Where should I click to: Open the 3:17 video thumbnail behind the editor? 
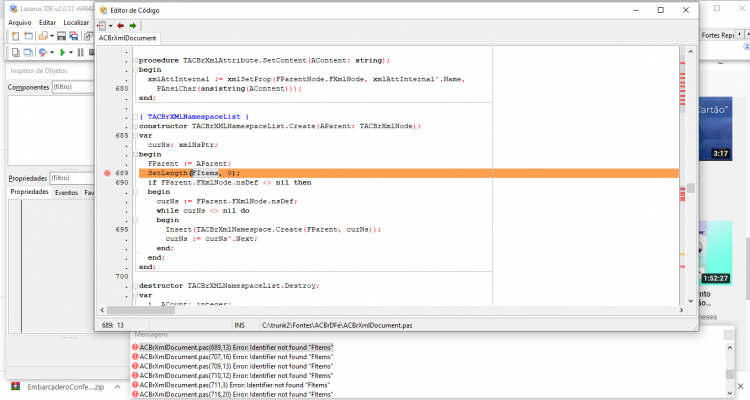pyautogui.click(x=715, y=131)
